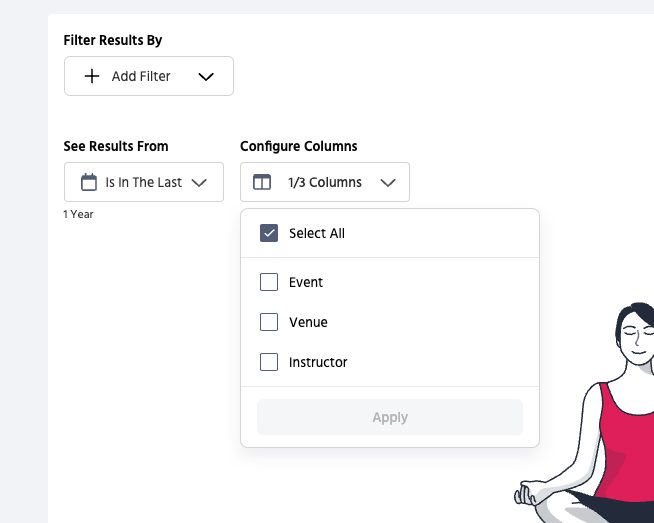654x523 pixels.
Task: Pick the Instructor option label
Action: 318,362
